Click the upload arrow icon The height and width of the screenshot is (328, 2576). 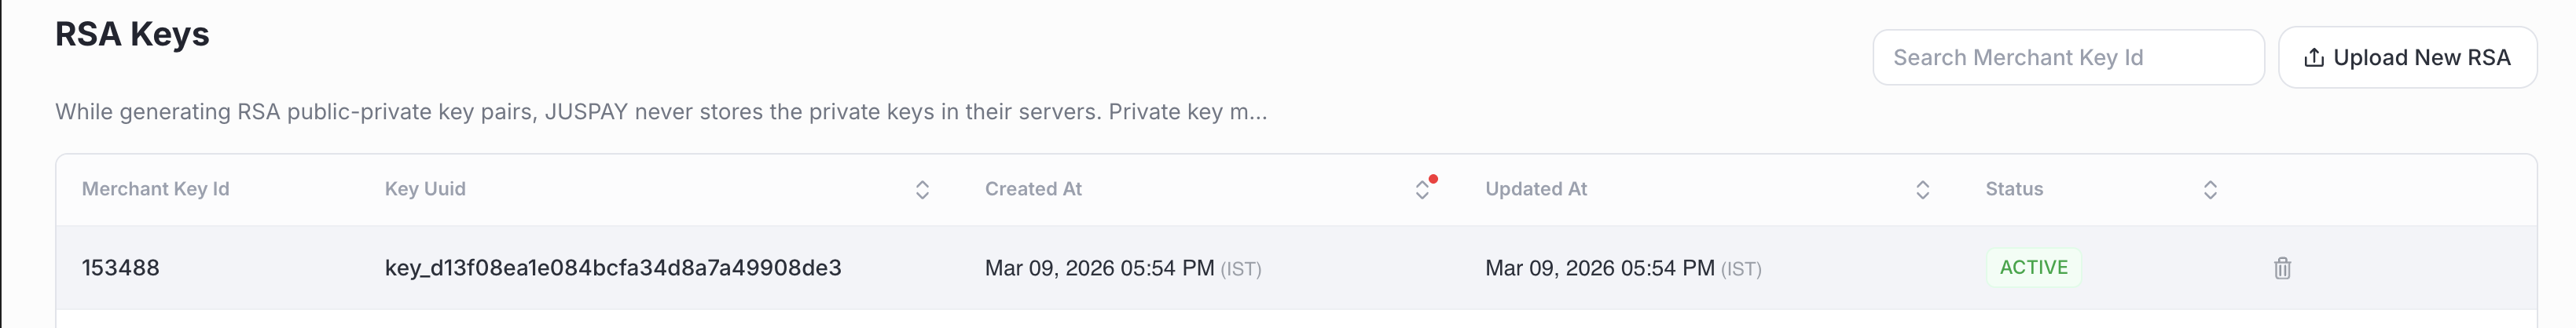pos(2313,58)
